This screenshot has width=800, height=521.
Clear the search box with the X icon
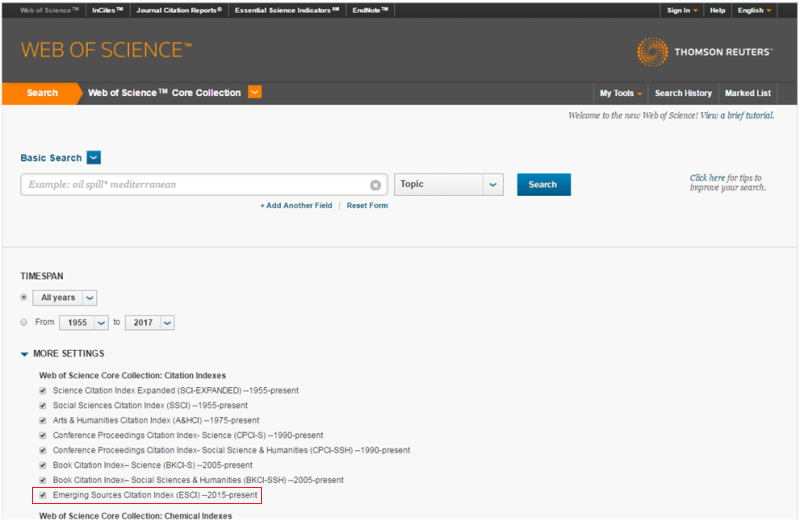(376, 185)
